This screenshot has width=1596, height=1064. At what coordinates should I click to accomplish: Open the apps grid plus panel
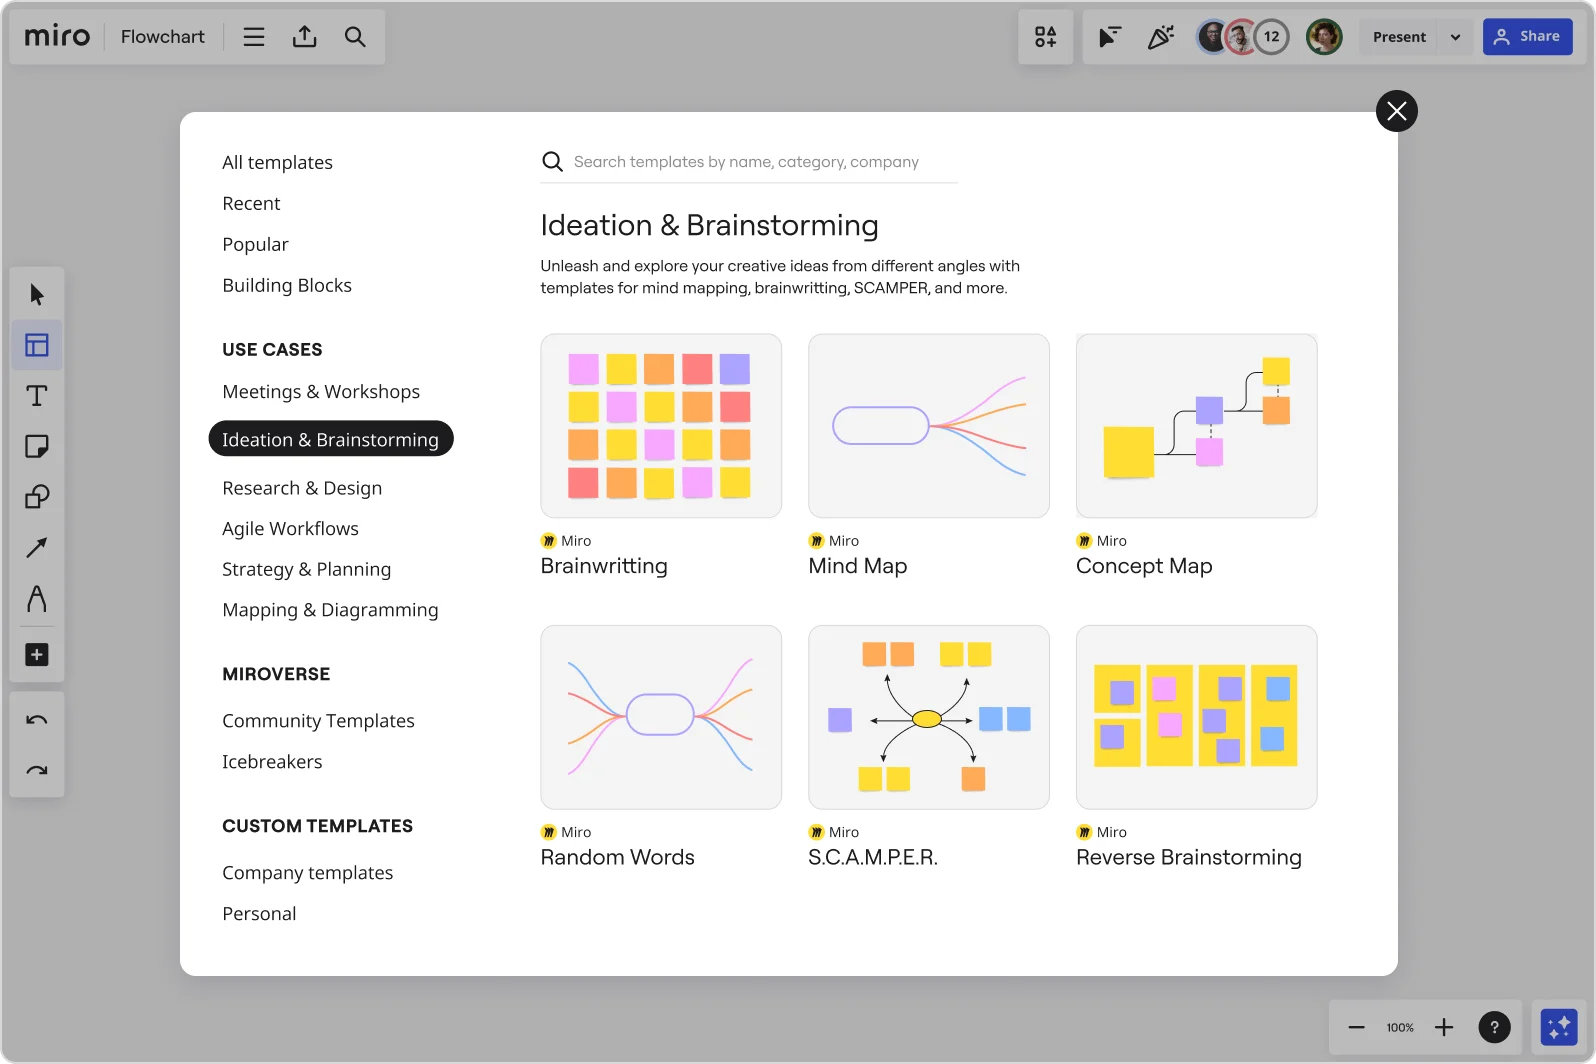tap(1045, 37)
